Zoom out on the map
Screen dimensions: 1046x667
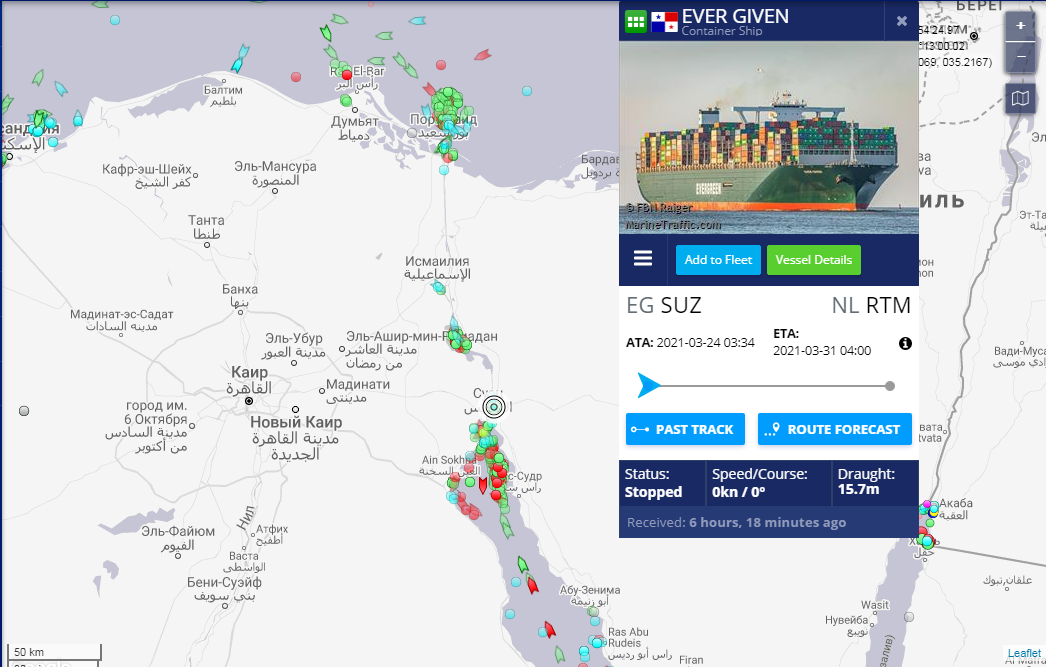click(1020, 57)
